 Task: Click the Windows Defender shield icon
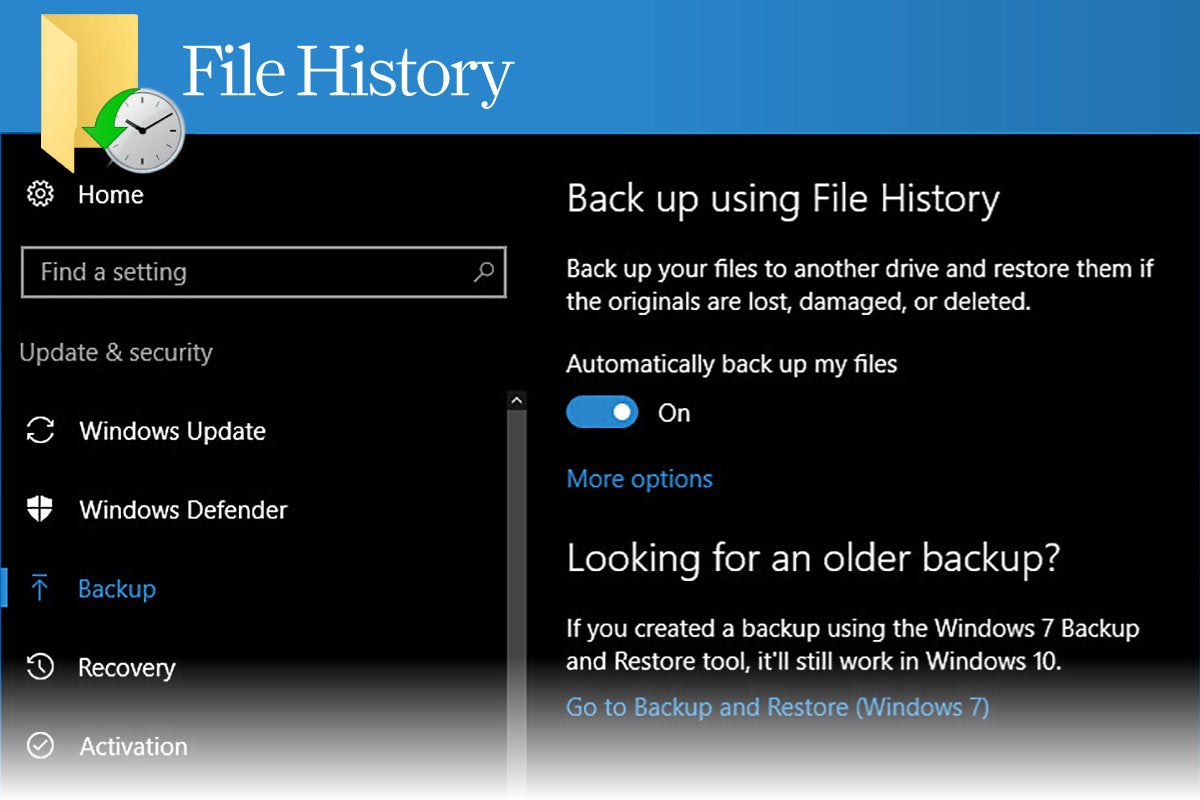pyautogui.click(x=40, y=509)
